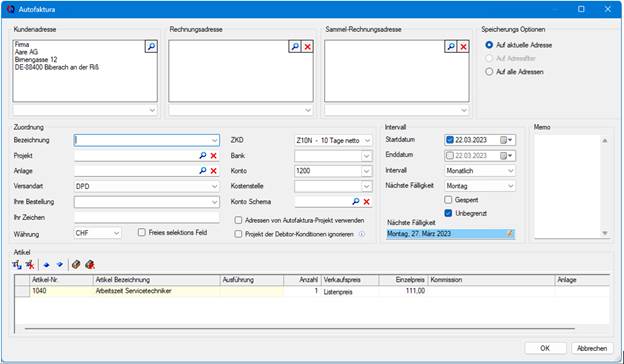624x364 pixels.
Task: Check the Gesperrt checkbox
Action: pyautogui.click(x=448, y=199)
